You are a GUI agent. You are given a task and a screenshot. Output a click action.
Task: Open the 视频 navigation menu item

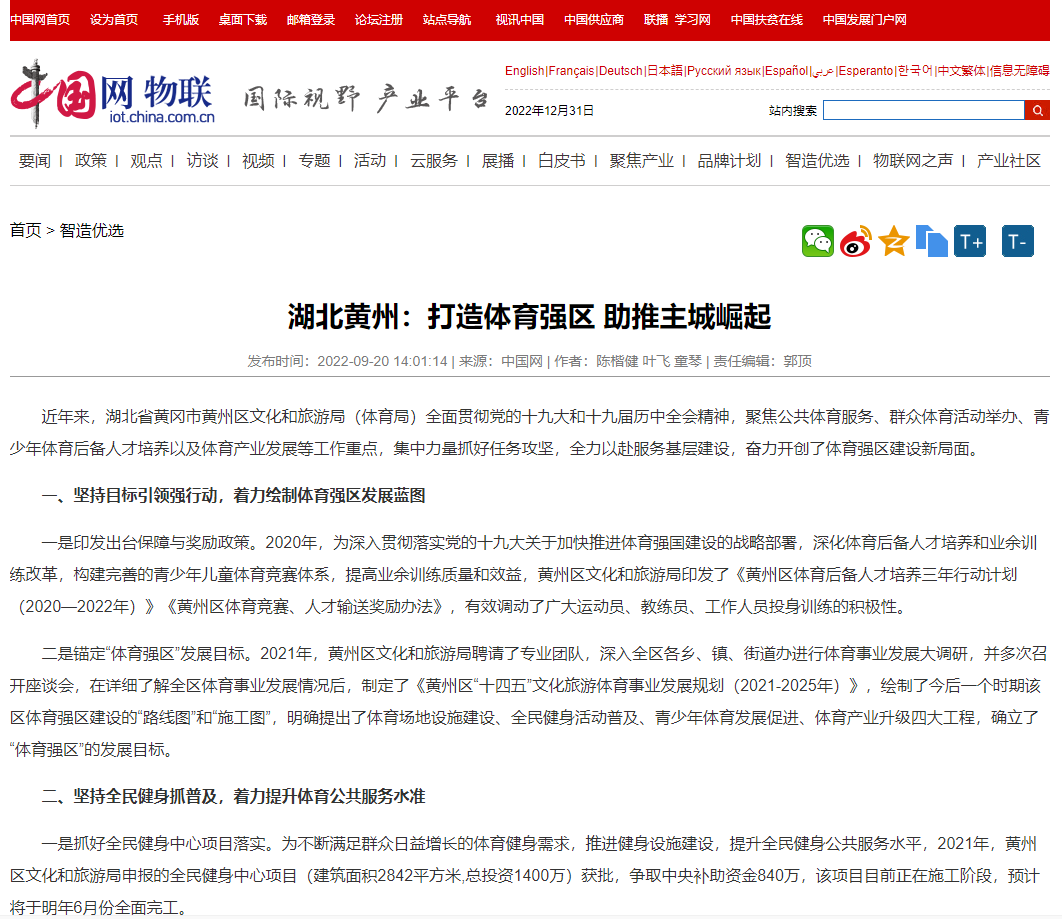click(x=258, y=161)
